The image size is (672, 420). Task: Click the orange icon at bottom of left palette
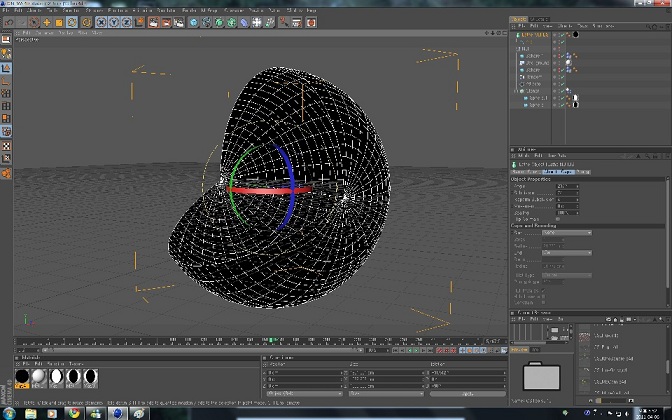coord(6,173)
